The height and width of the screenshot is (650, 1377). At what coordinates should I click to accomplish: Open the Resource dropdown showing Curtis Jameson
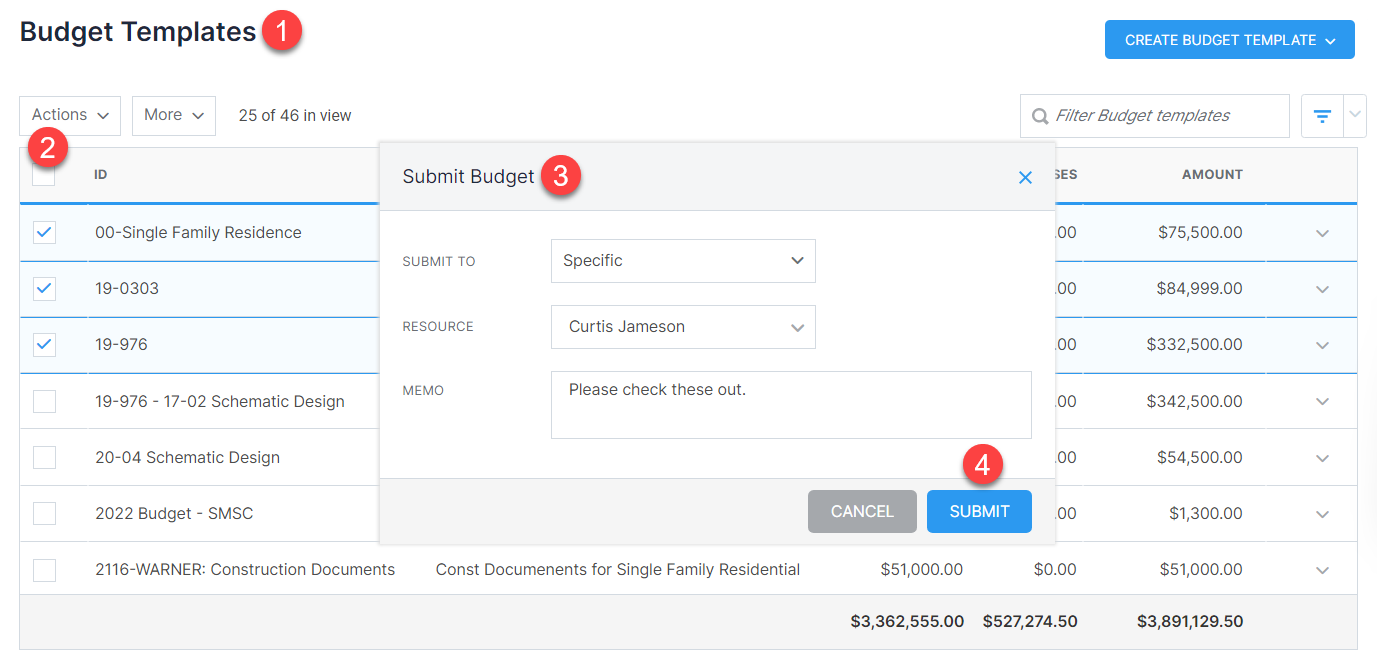(683, 327)
